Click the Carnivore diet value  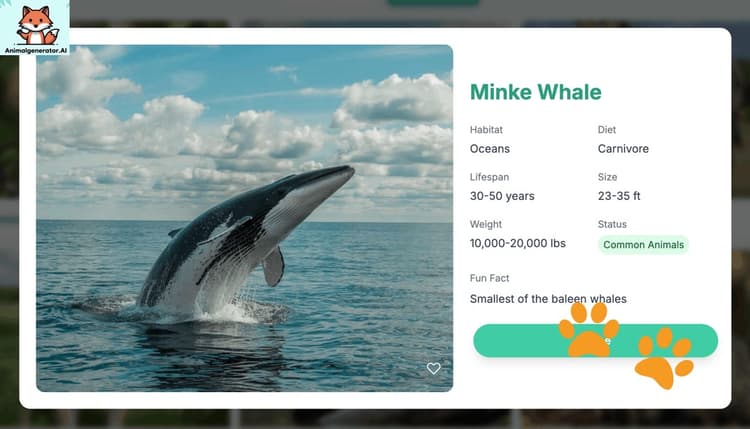[x=623, y=149]
